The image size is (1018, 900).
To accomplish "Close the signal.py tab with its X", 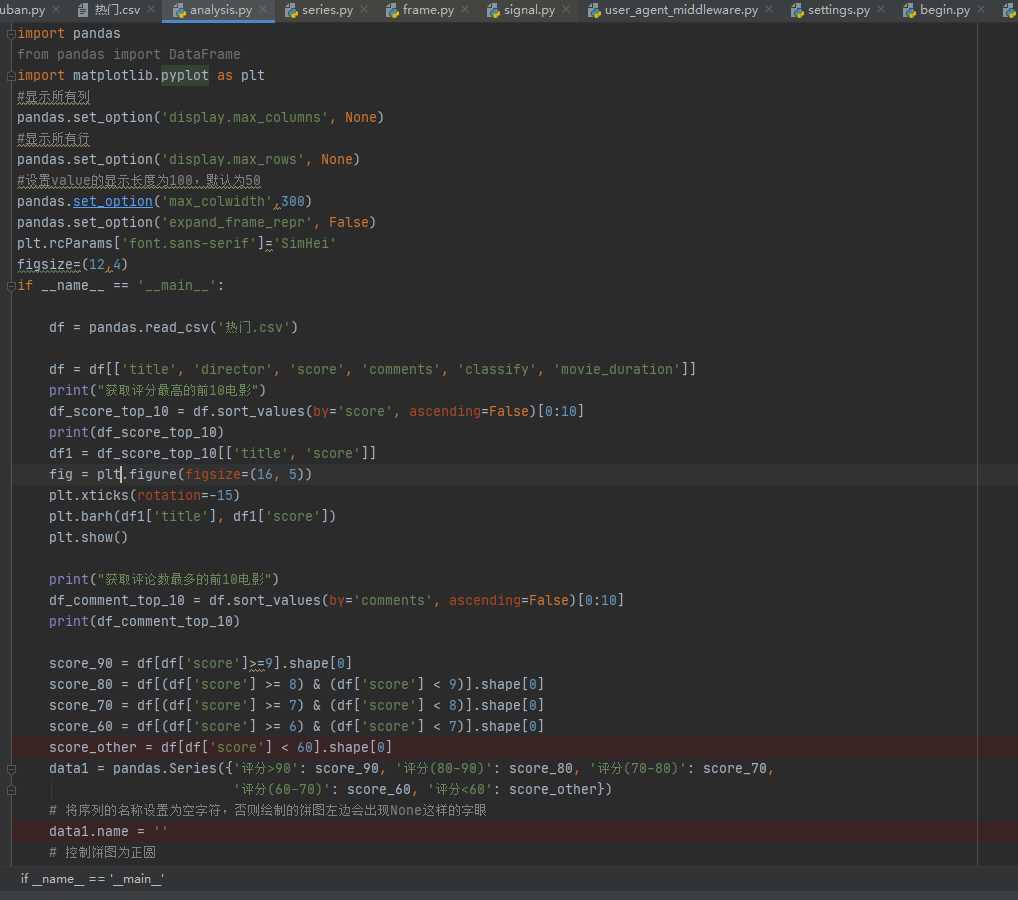I will (x=567, y=11).
